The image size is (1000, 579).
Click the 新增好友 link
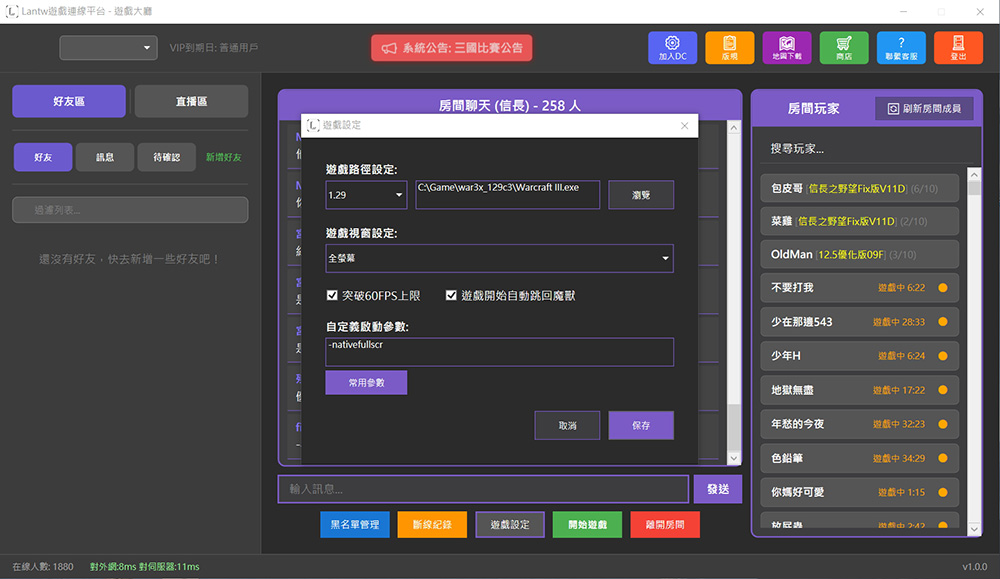[223, 158]
